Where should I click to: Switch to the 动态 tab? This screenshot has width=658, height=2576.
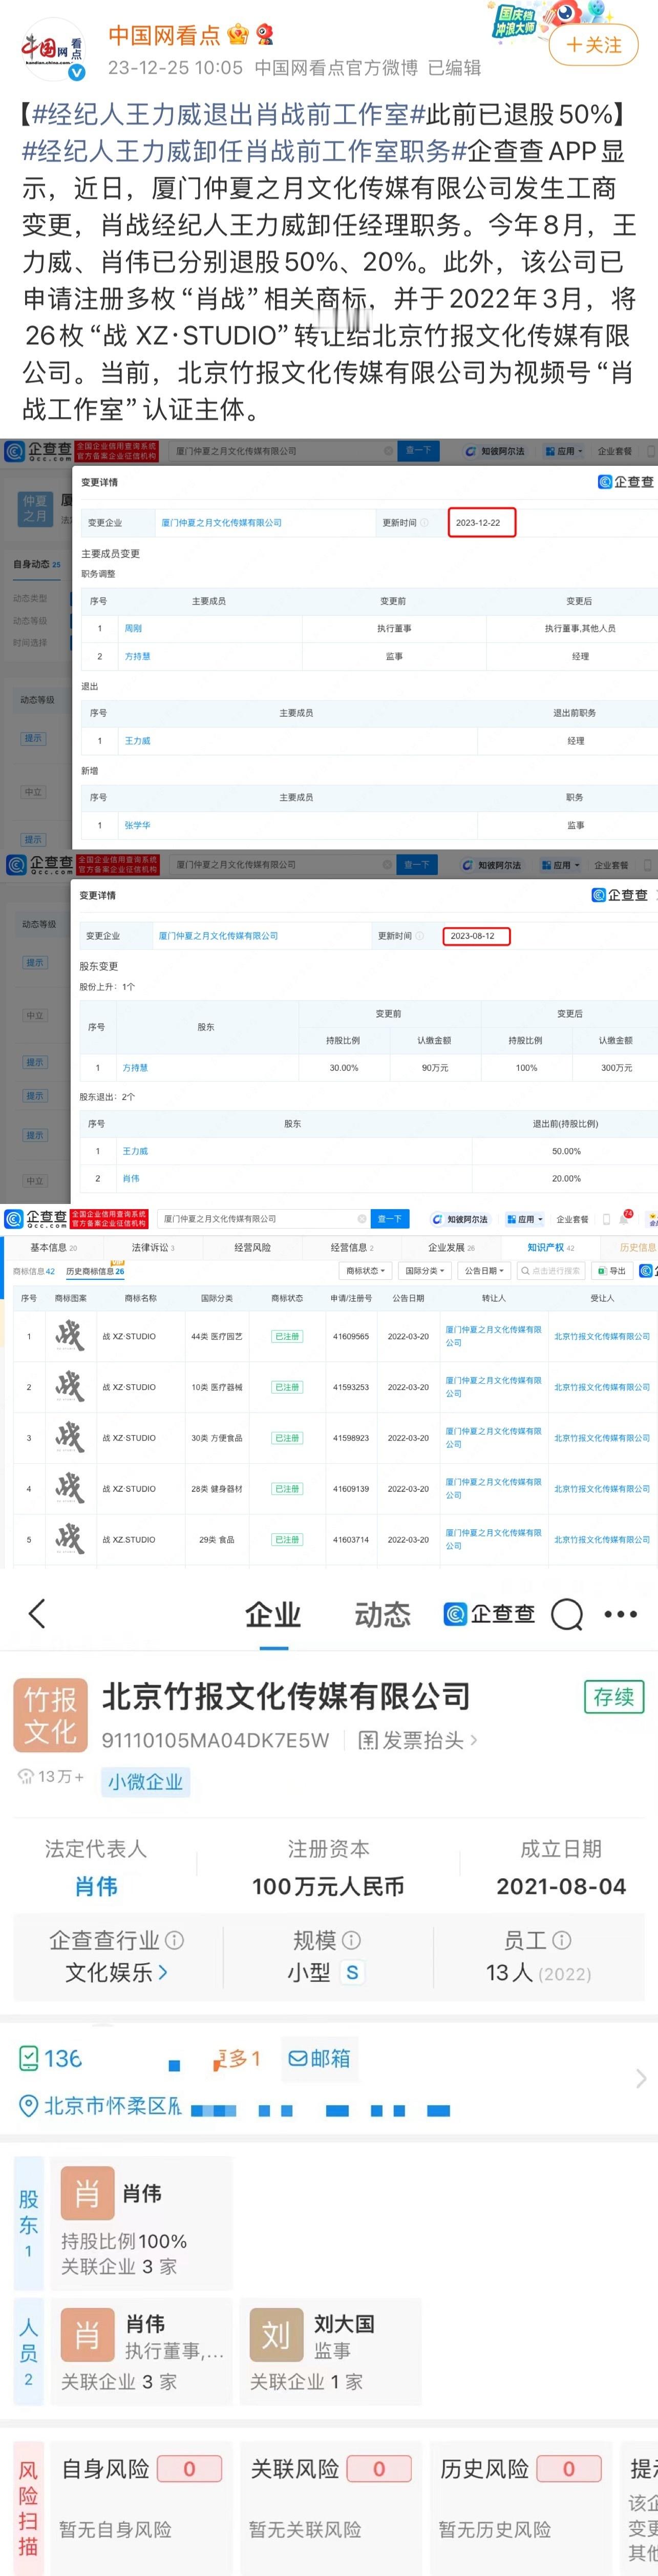[383, 1614]
